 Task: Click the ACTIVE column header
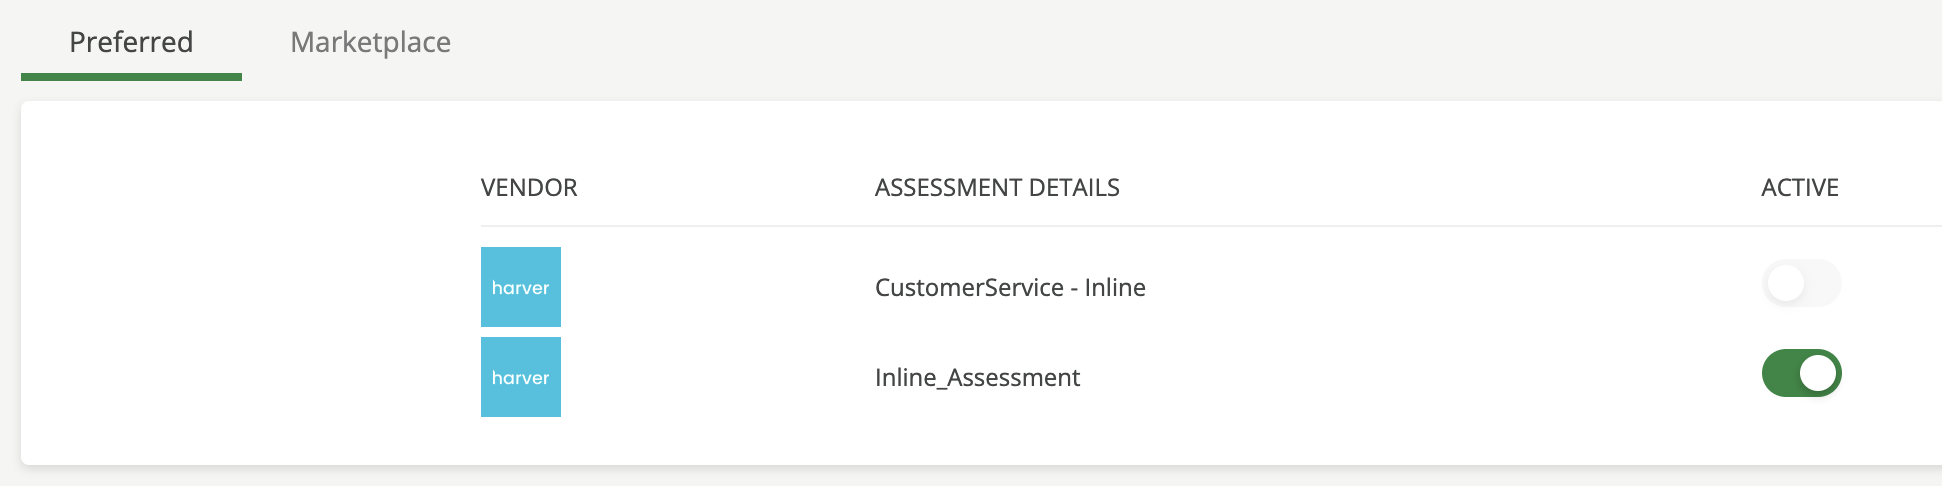[x=1800, y=188]
